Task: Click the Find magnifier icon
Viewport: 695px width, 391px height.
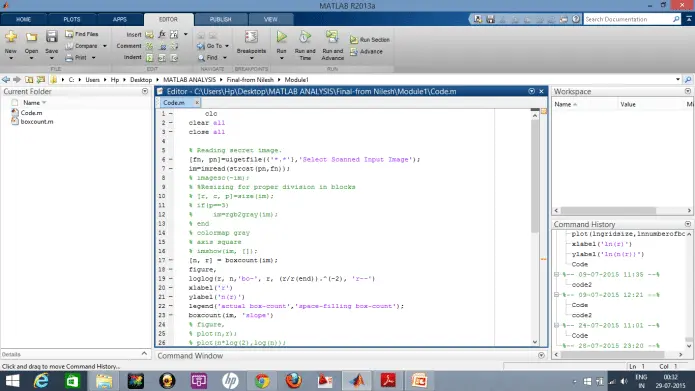Action: [201, 58]
